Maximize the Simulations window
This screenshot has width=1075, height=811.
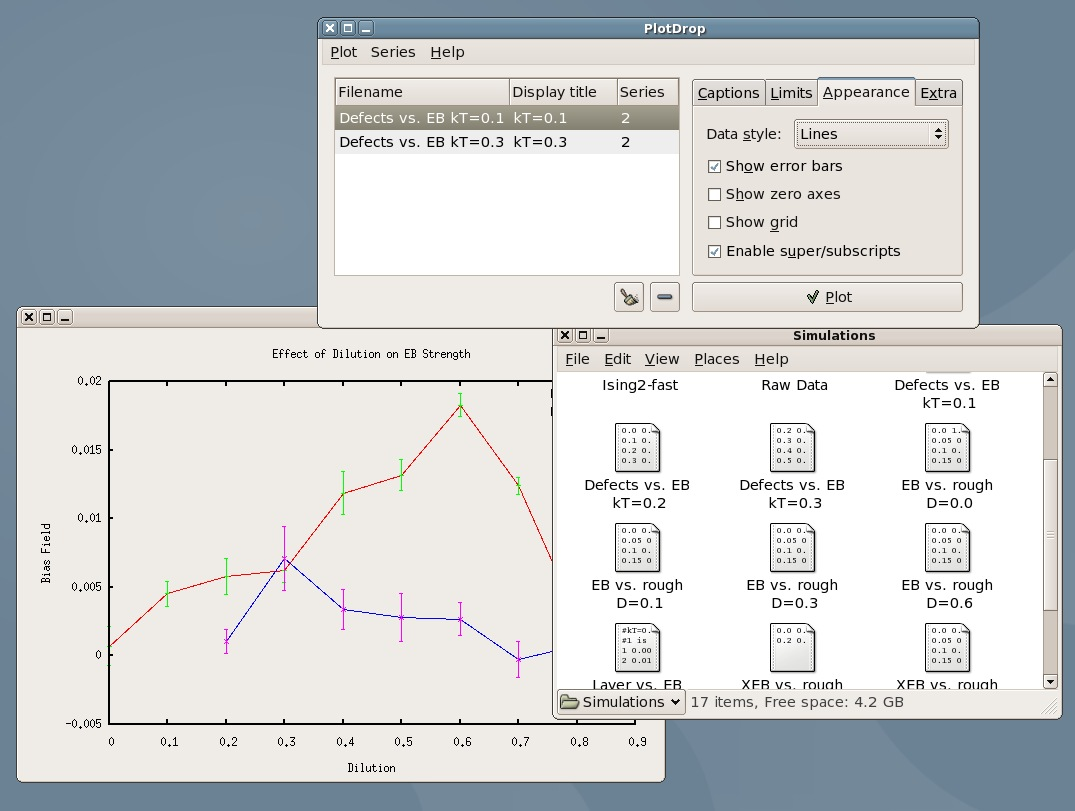click(x=583, y=335)
